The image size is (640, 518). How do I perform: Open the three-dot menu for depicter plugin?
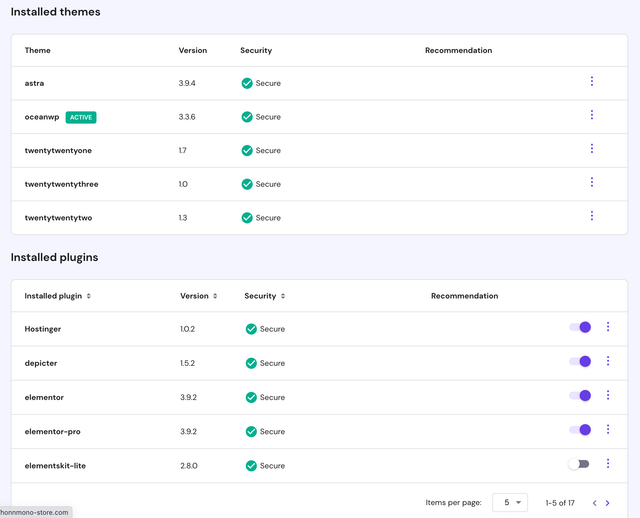click(608, 361)
